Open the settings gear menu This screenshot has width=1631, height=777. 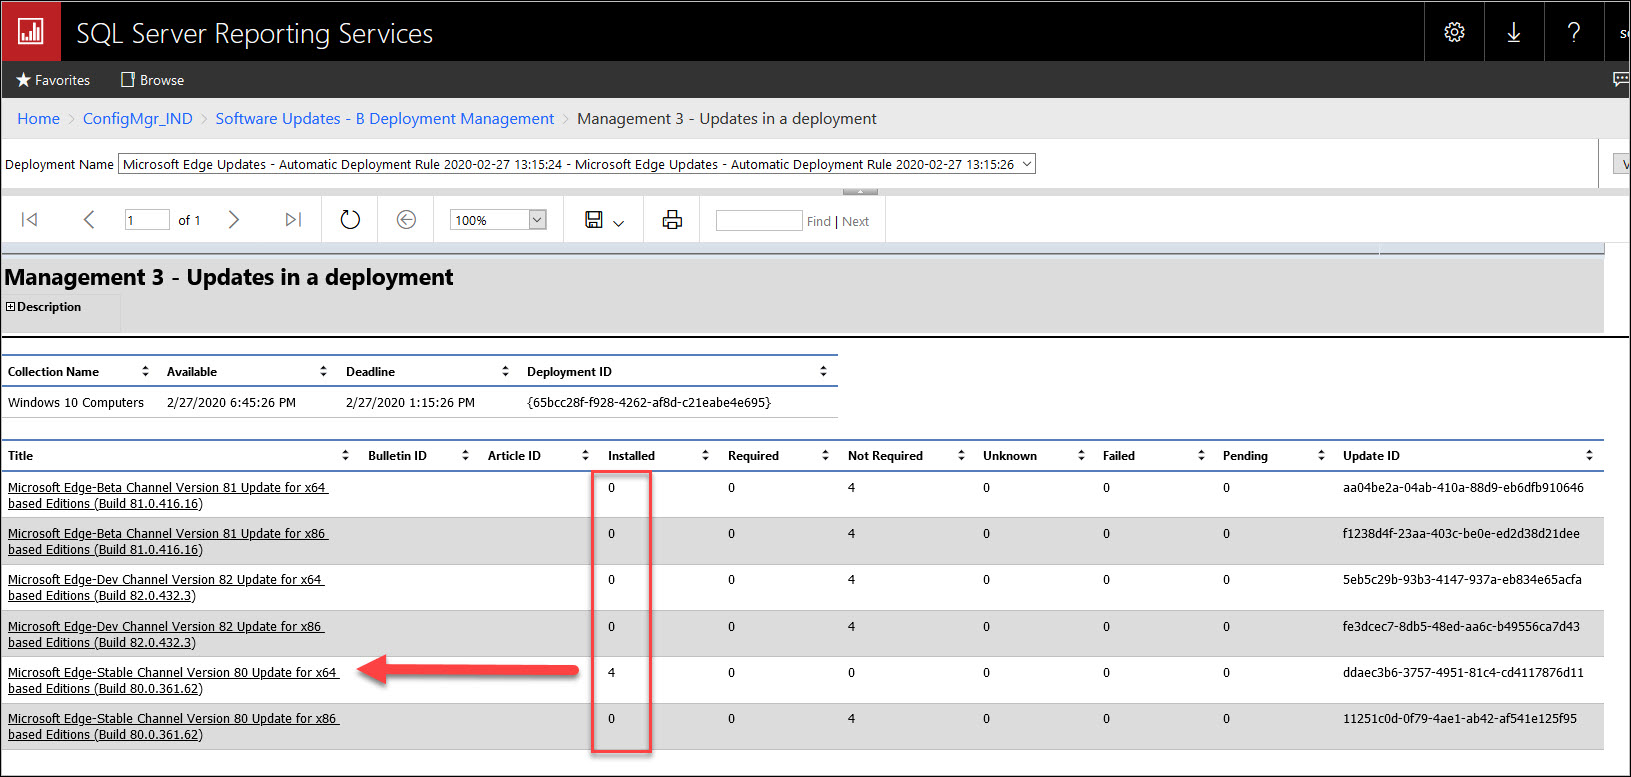pyautogui.click(x=1454, y=32)
